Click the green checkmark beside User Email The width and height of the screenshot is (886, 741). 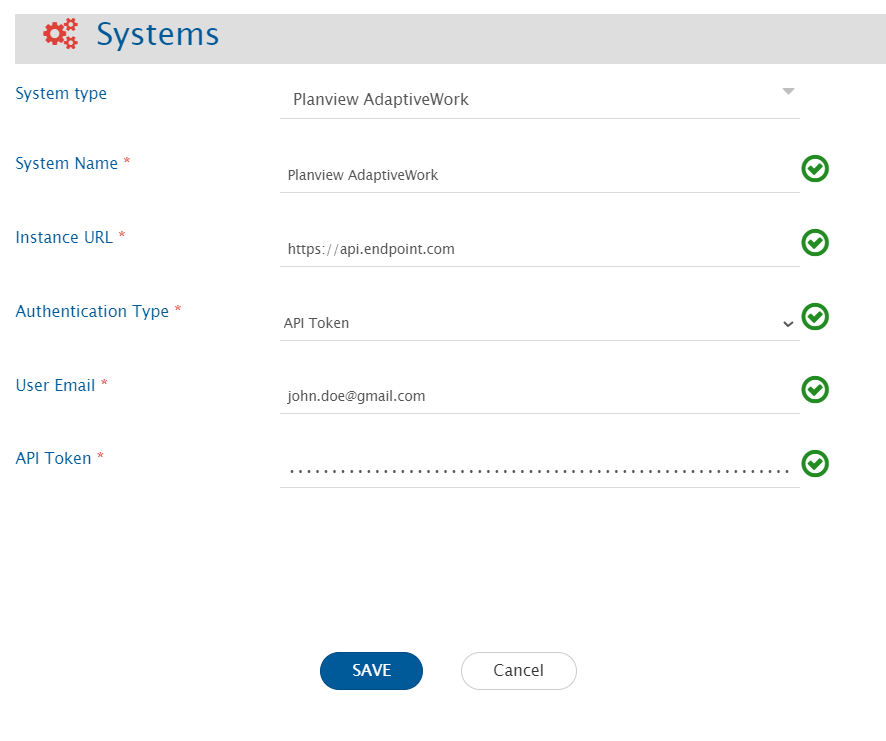coord(815,390)
